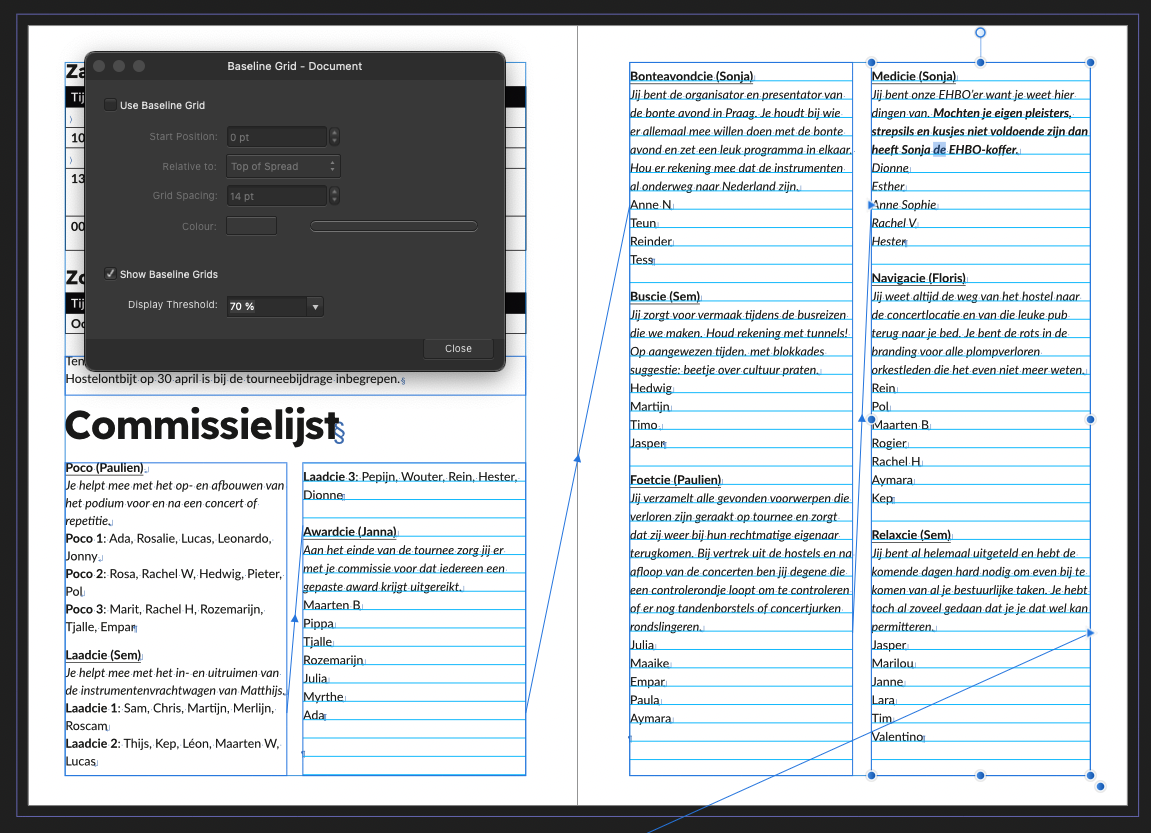Screen dimensions: 1151x833
Task: Click the text flow-out triangle beside 'permitteren.'
Action: (x=1090, y=633)
